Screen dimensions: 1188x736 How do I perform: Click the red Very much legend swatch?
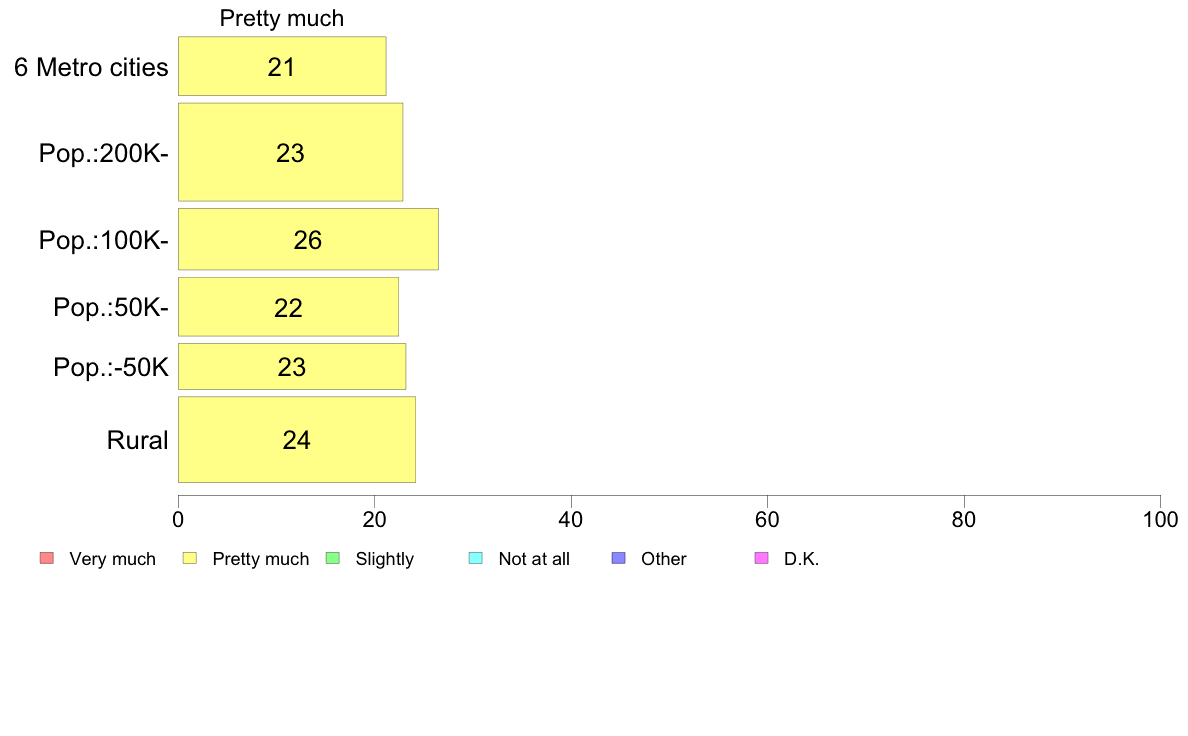[x=46, y=559]
